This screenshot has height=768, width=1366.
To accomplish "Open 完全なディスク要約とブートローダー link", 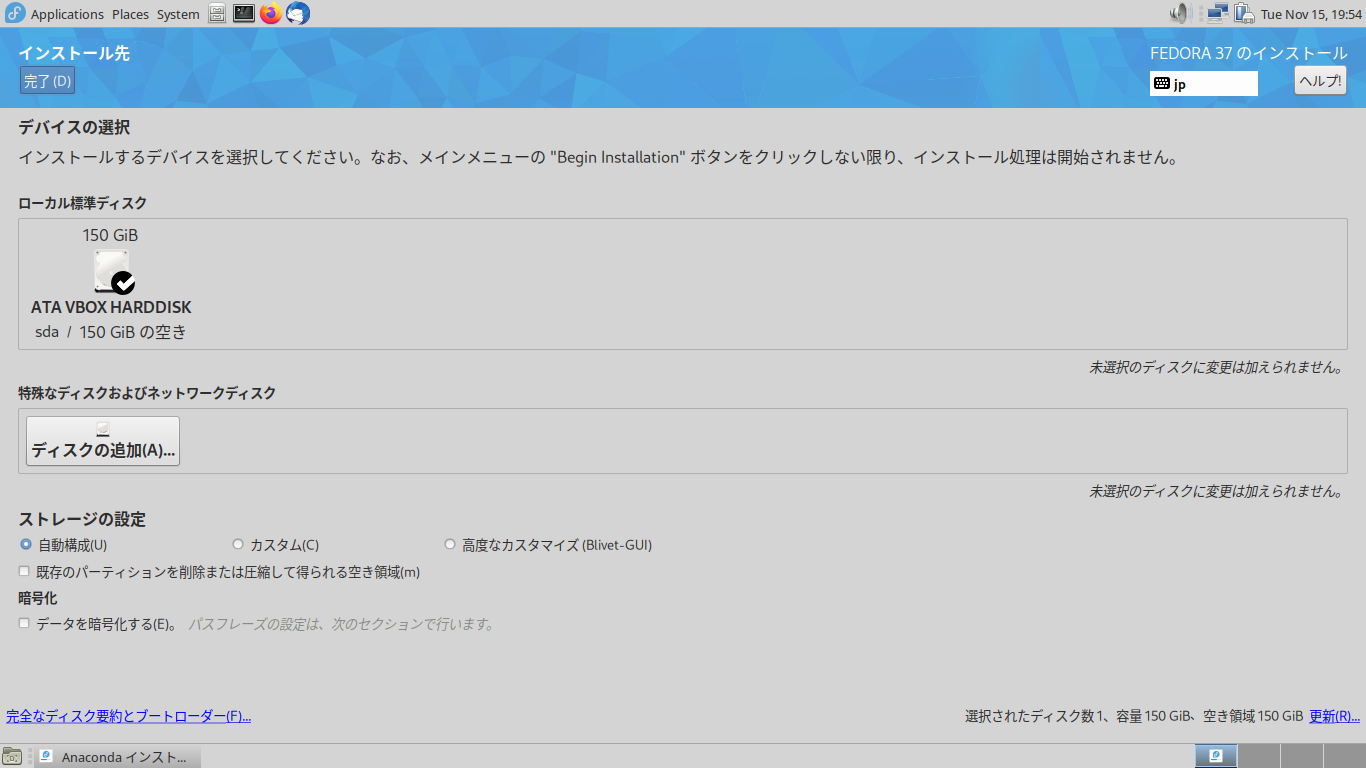I will [128, 716].
